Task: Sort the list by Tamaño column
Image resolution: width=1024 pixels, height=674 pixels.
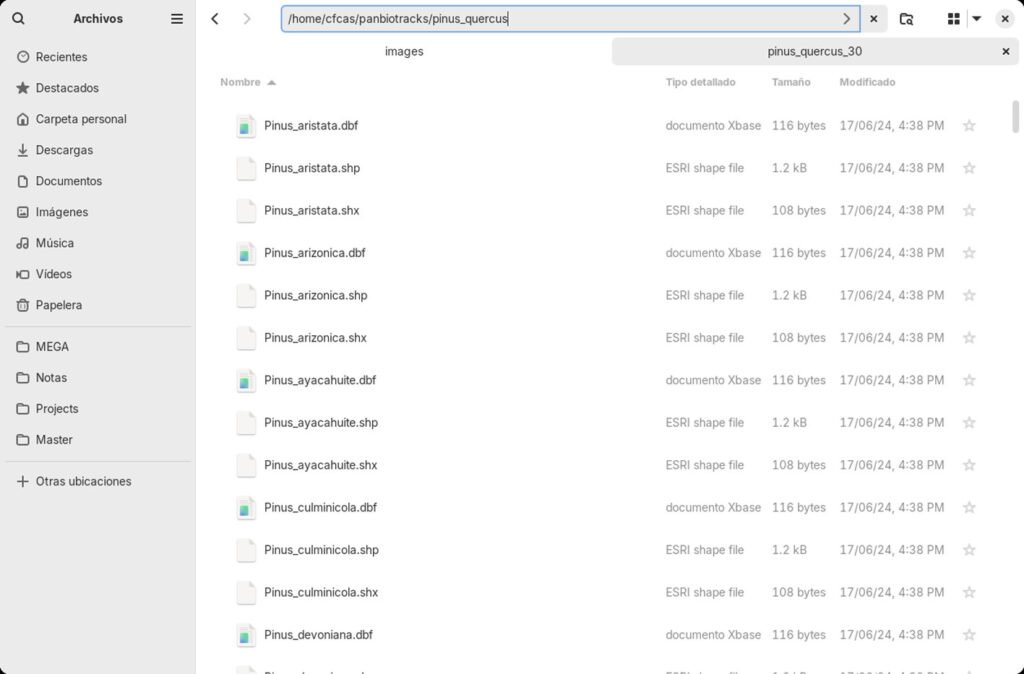Action: click(790, 82)
